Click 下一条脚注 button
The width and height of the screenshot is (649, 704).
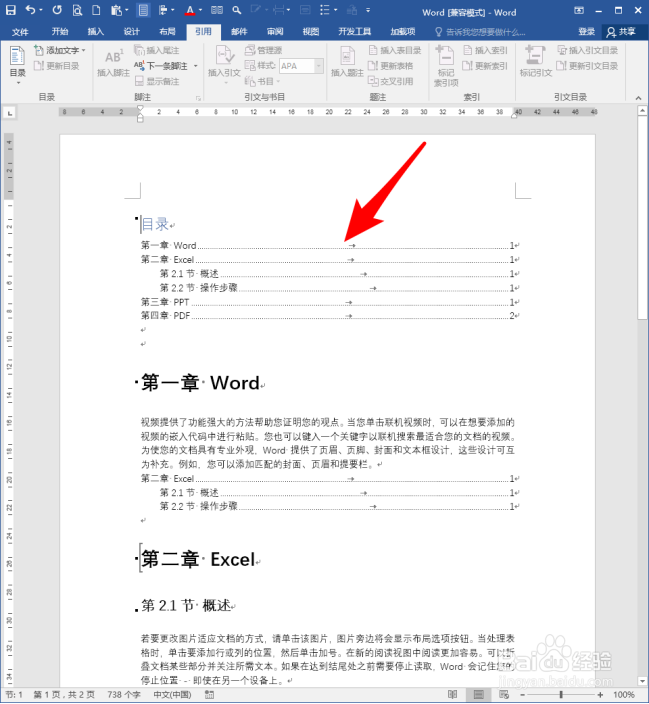[x=161, y=66]
